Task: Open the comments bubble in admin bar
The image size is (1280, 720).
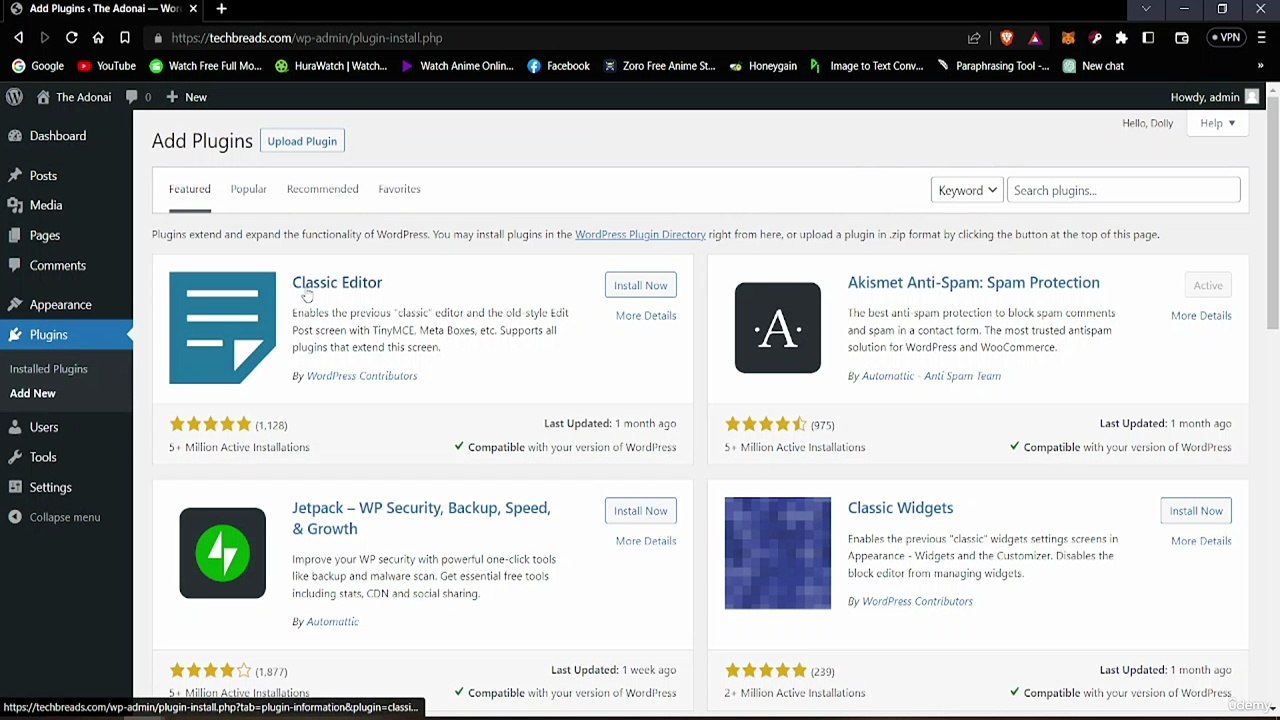Action: 139,97
